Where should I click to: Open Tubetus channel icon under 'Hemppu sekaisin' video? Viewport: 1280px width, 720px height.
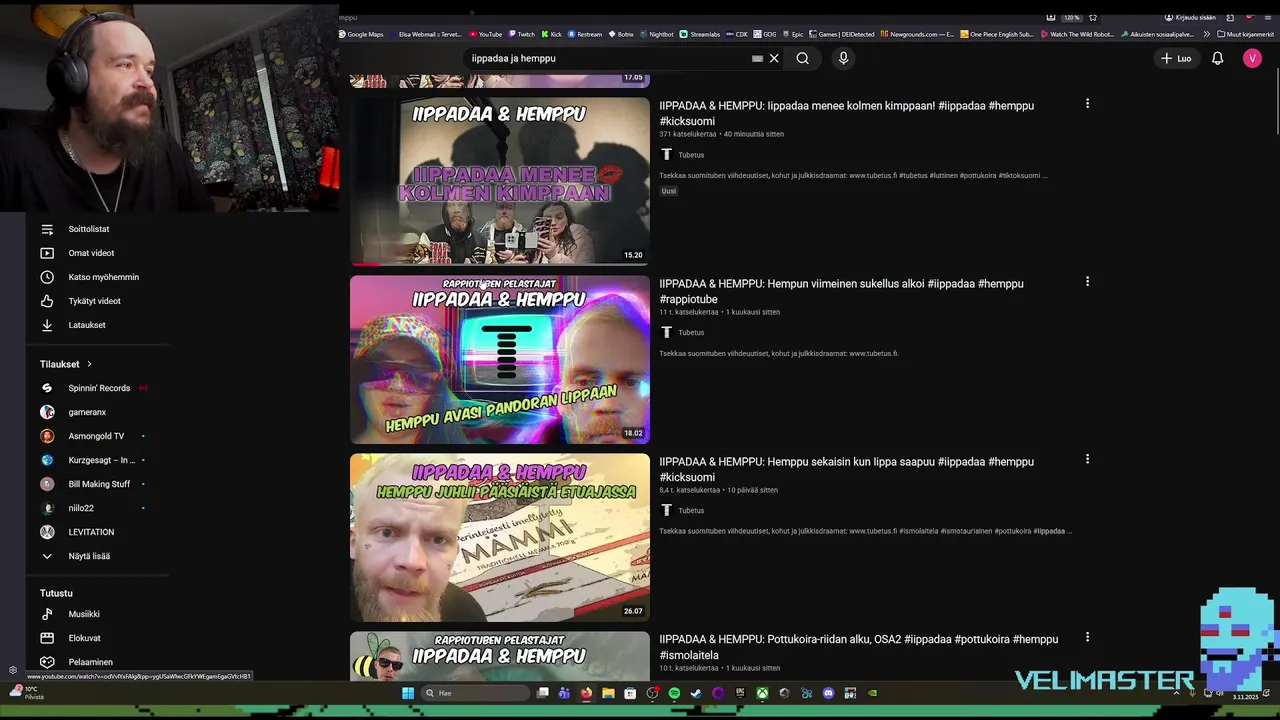(666, 510)
